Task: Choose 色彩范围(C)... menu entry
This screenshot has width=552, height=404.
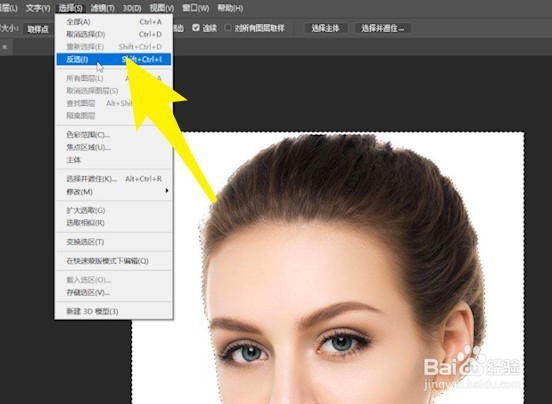Action: [114, 135]
